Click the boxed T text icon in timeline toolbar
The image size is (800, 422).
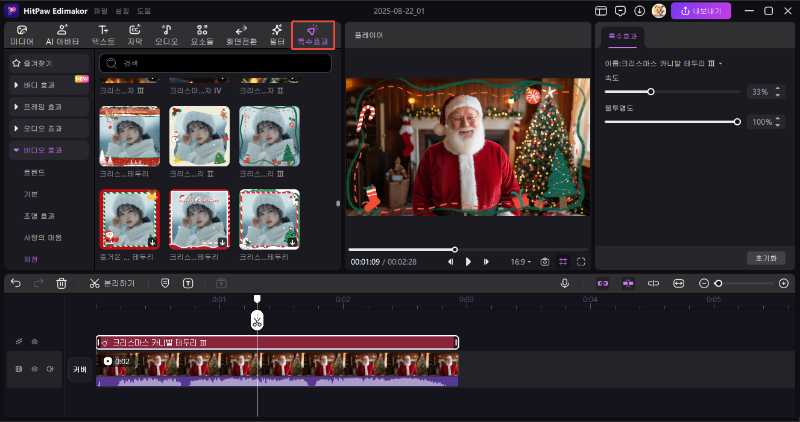click(x=188, y=283)
